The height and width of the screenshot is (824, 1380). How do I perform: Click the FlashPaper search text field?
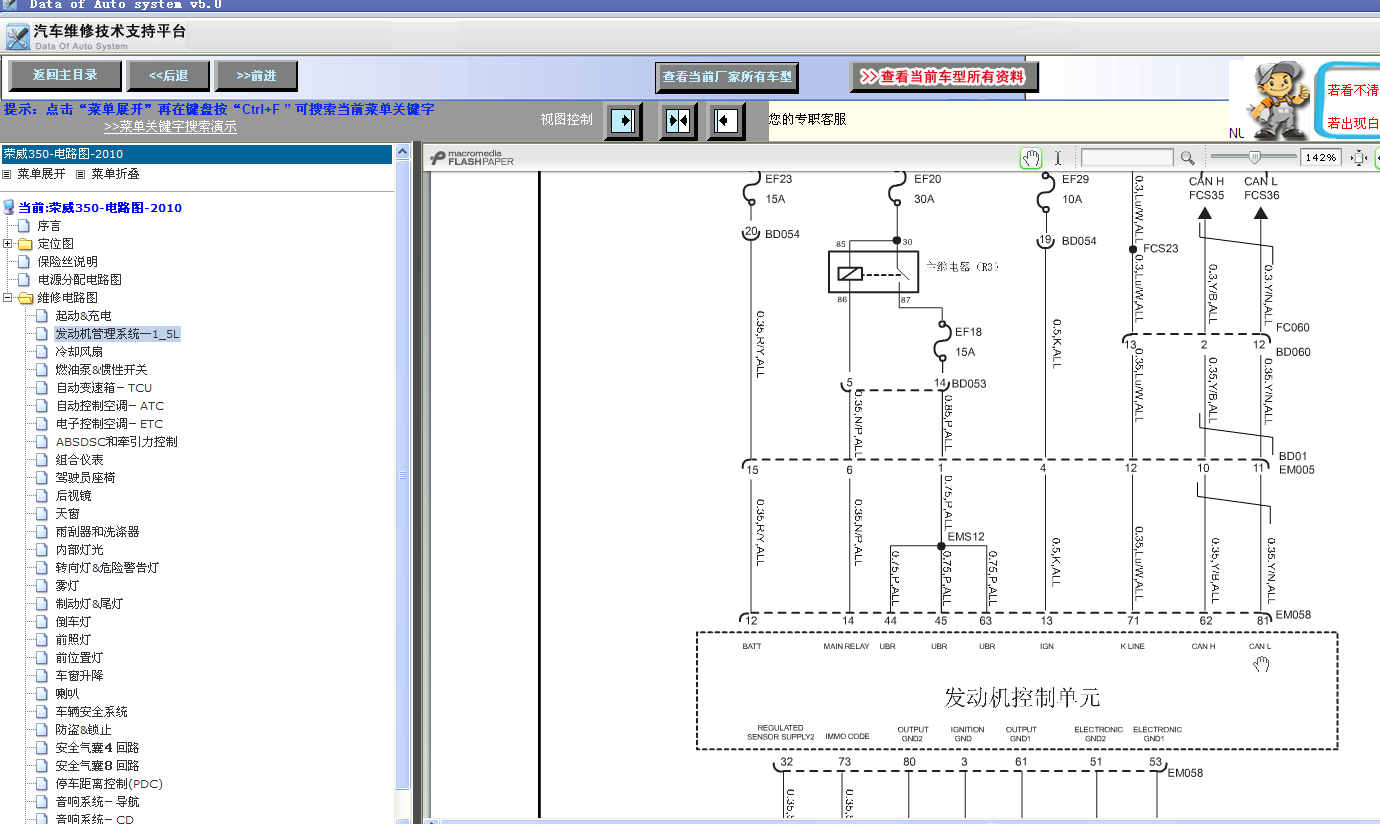click(x=1127, y=158)
